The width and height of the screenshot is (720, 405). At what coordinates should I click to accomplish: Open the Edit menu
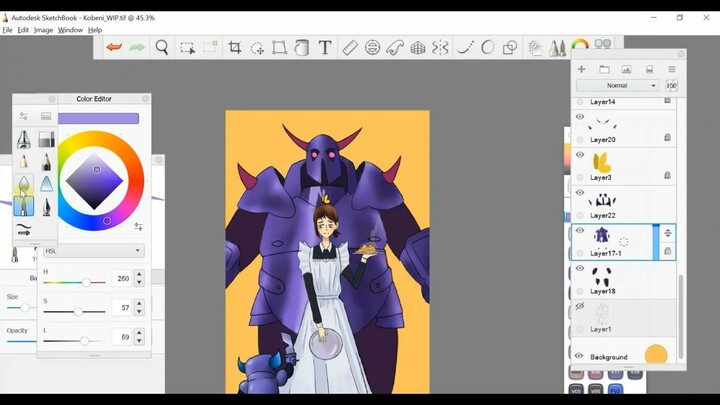[23, 30]
